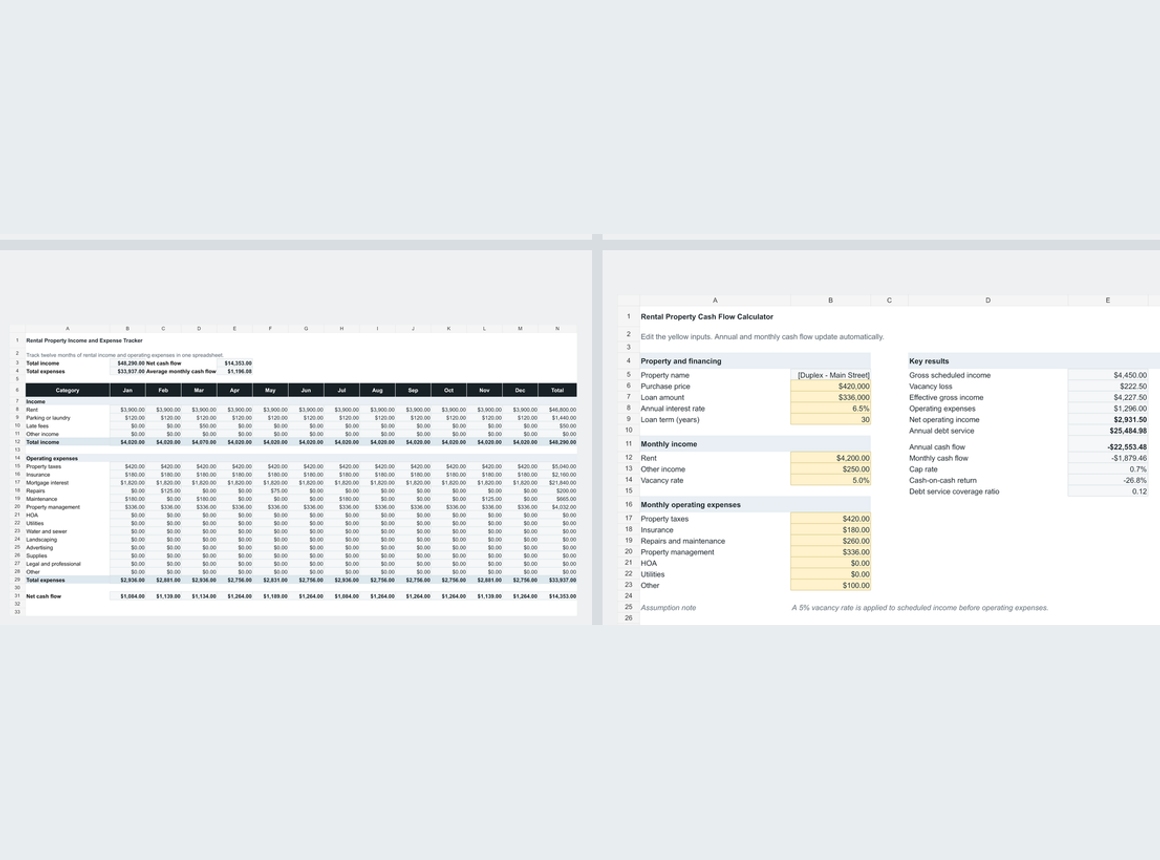Viewport: 1160px width, 860px height.
Task: Select the Jan column header in the tracker table
Action: point(127,390)
